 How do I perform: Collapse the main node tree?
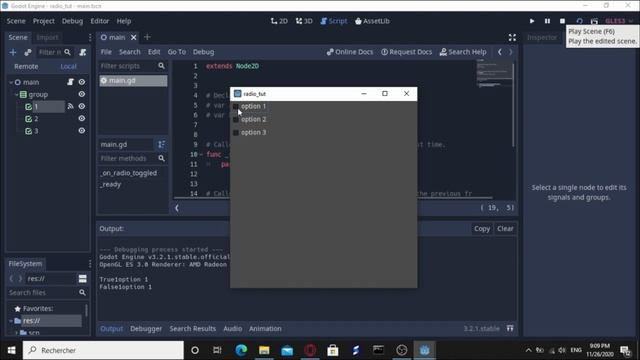click(11, 82)
